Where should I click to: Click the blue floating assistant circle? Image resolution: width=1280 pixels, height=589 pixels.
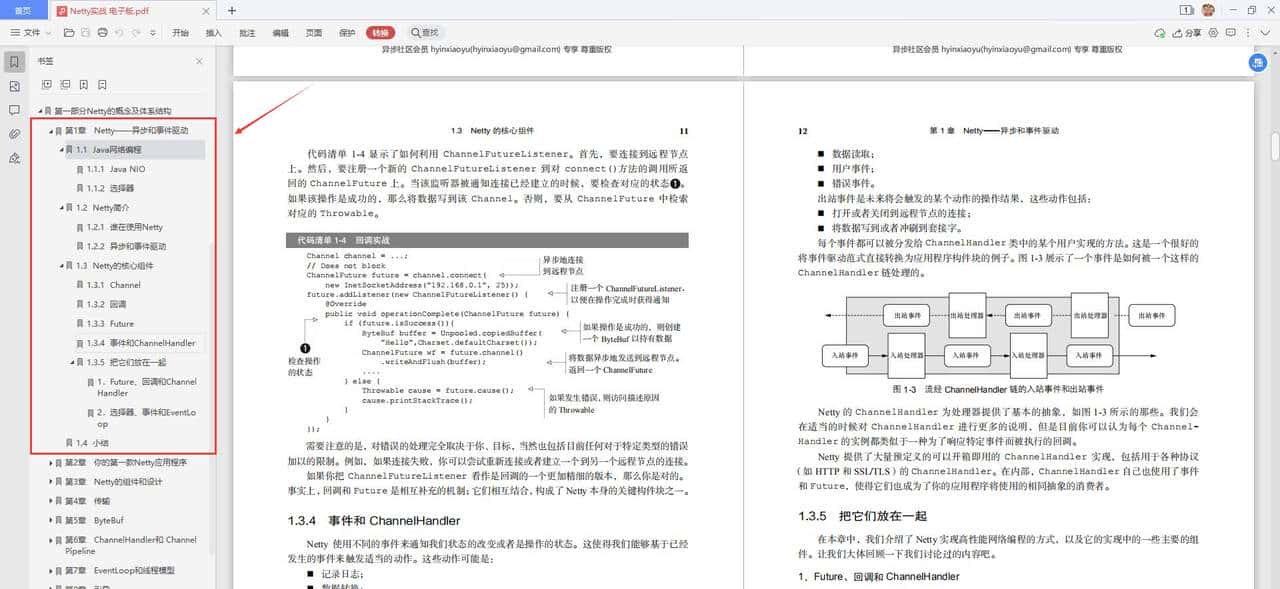pos(1257,62)
